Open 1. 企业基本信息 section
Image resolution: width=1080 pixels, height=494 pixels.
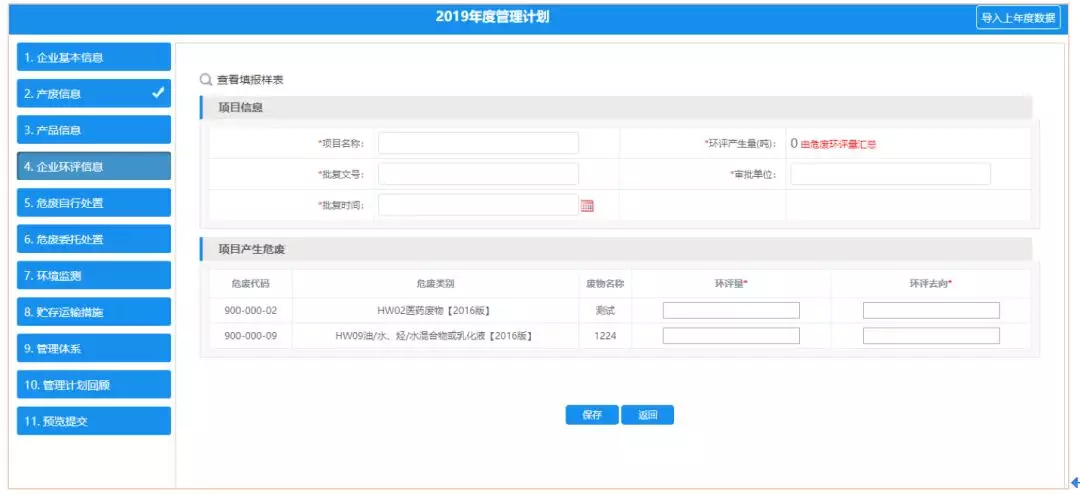pos(94,57)
